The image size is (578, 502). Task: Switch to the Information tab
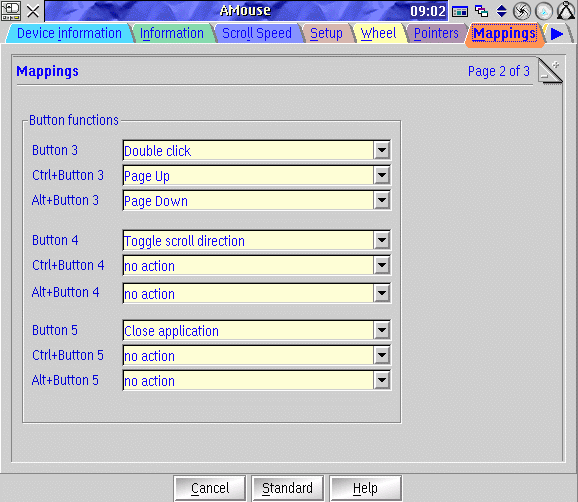pyautogui.click(x=172, y=34)
